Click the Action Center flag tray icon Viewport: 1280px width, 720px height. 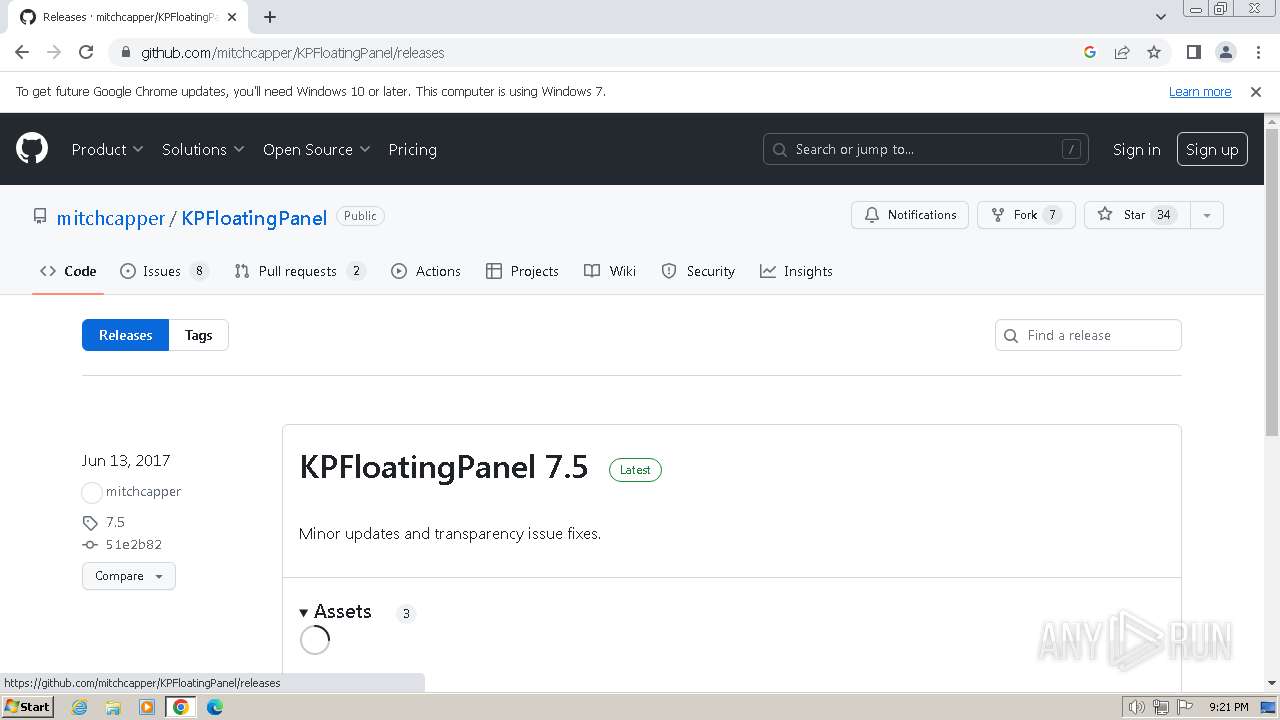1185,707
